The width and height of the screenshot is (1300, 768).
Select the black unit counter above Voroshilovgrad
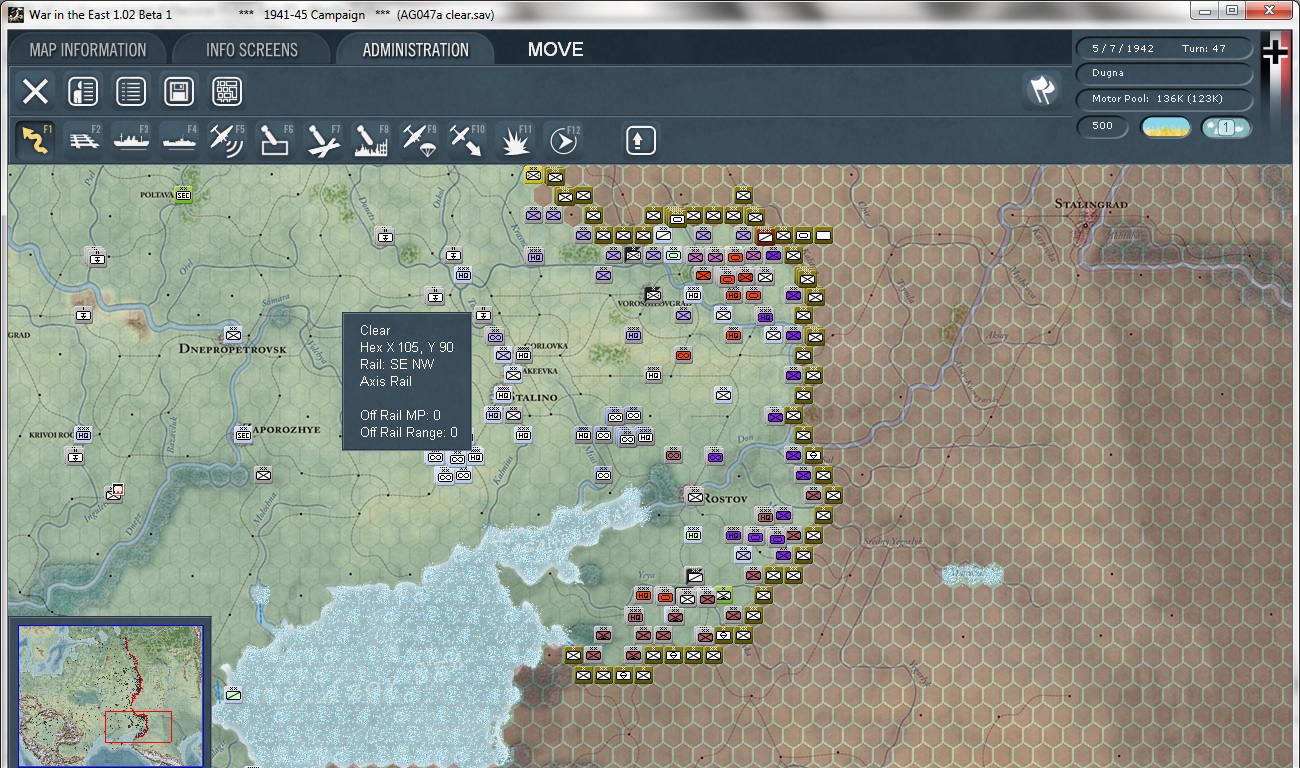point(653,293)
